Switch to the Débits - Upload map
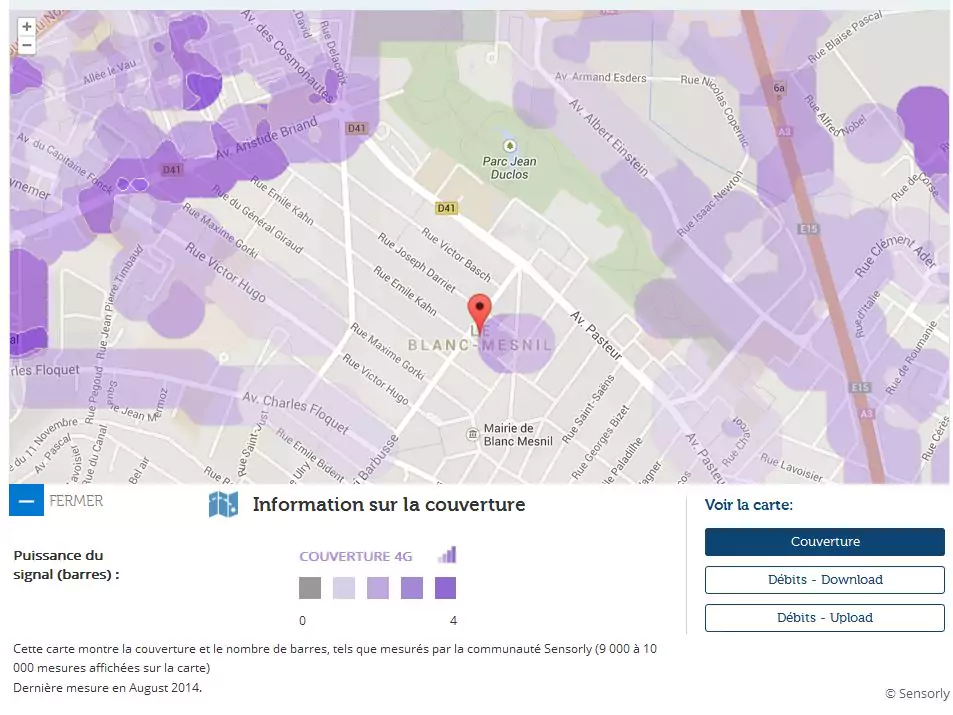This screenshot has width=953, height=715. [824, 618]
